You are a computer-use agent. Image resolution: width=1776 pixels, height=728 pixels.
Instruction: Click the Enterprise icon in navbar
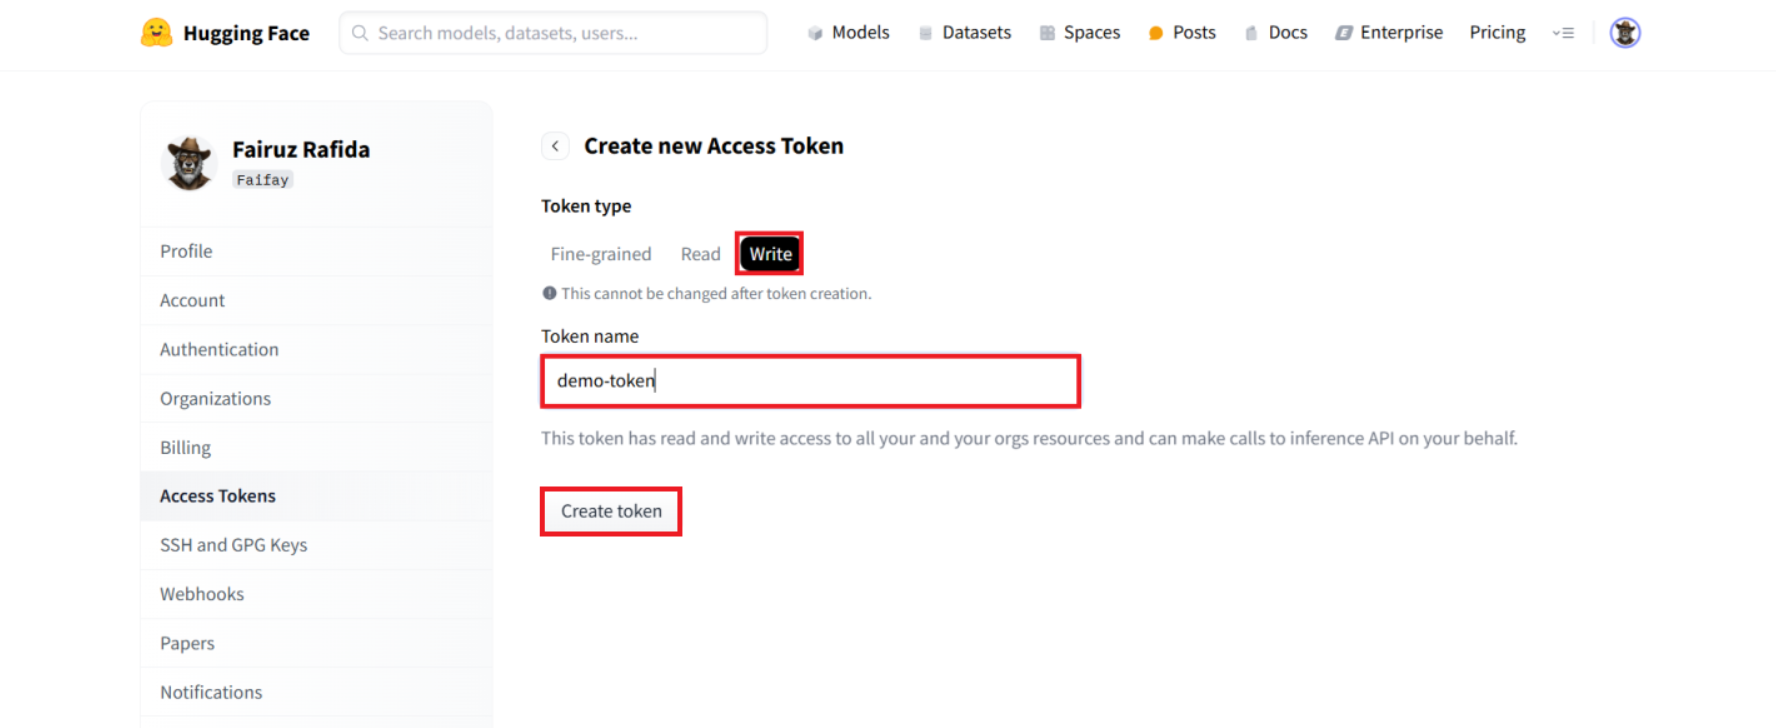point(1344,33)
